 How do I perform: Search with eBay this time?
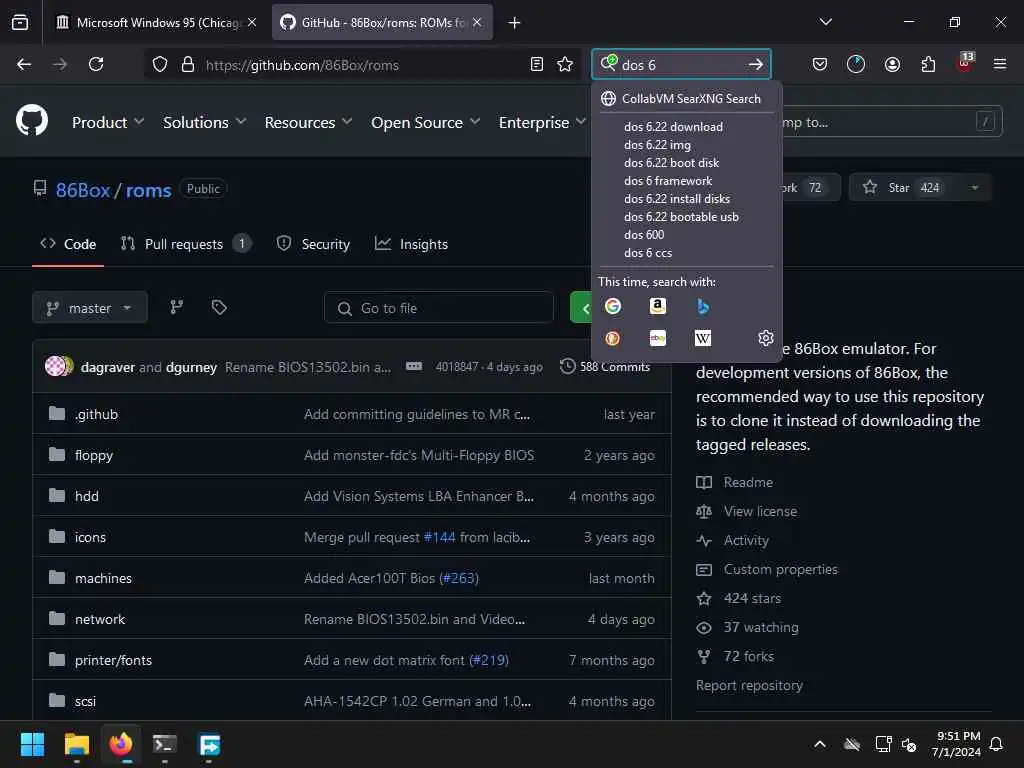point(658,338)
